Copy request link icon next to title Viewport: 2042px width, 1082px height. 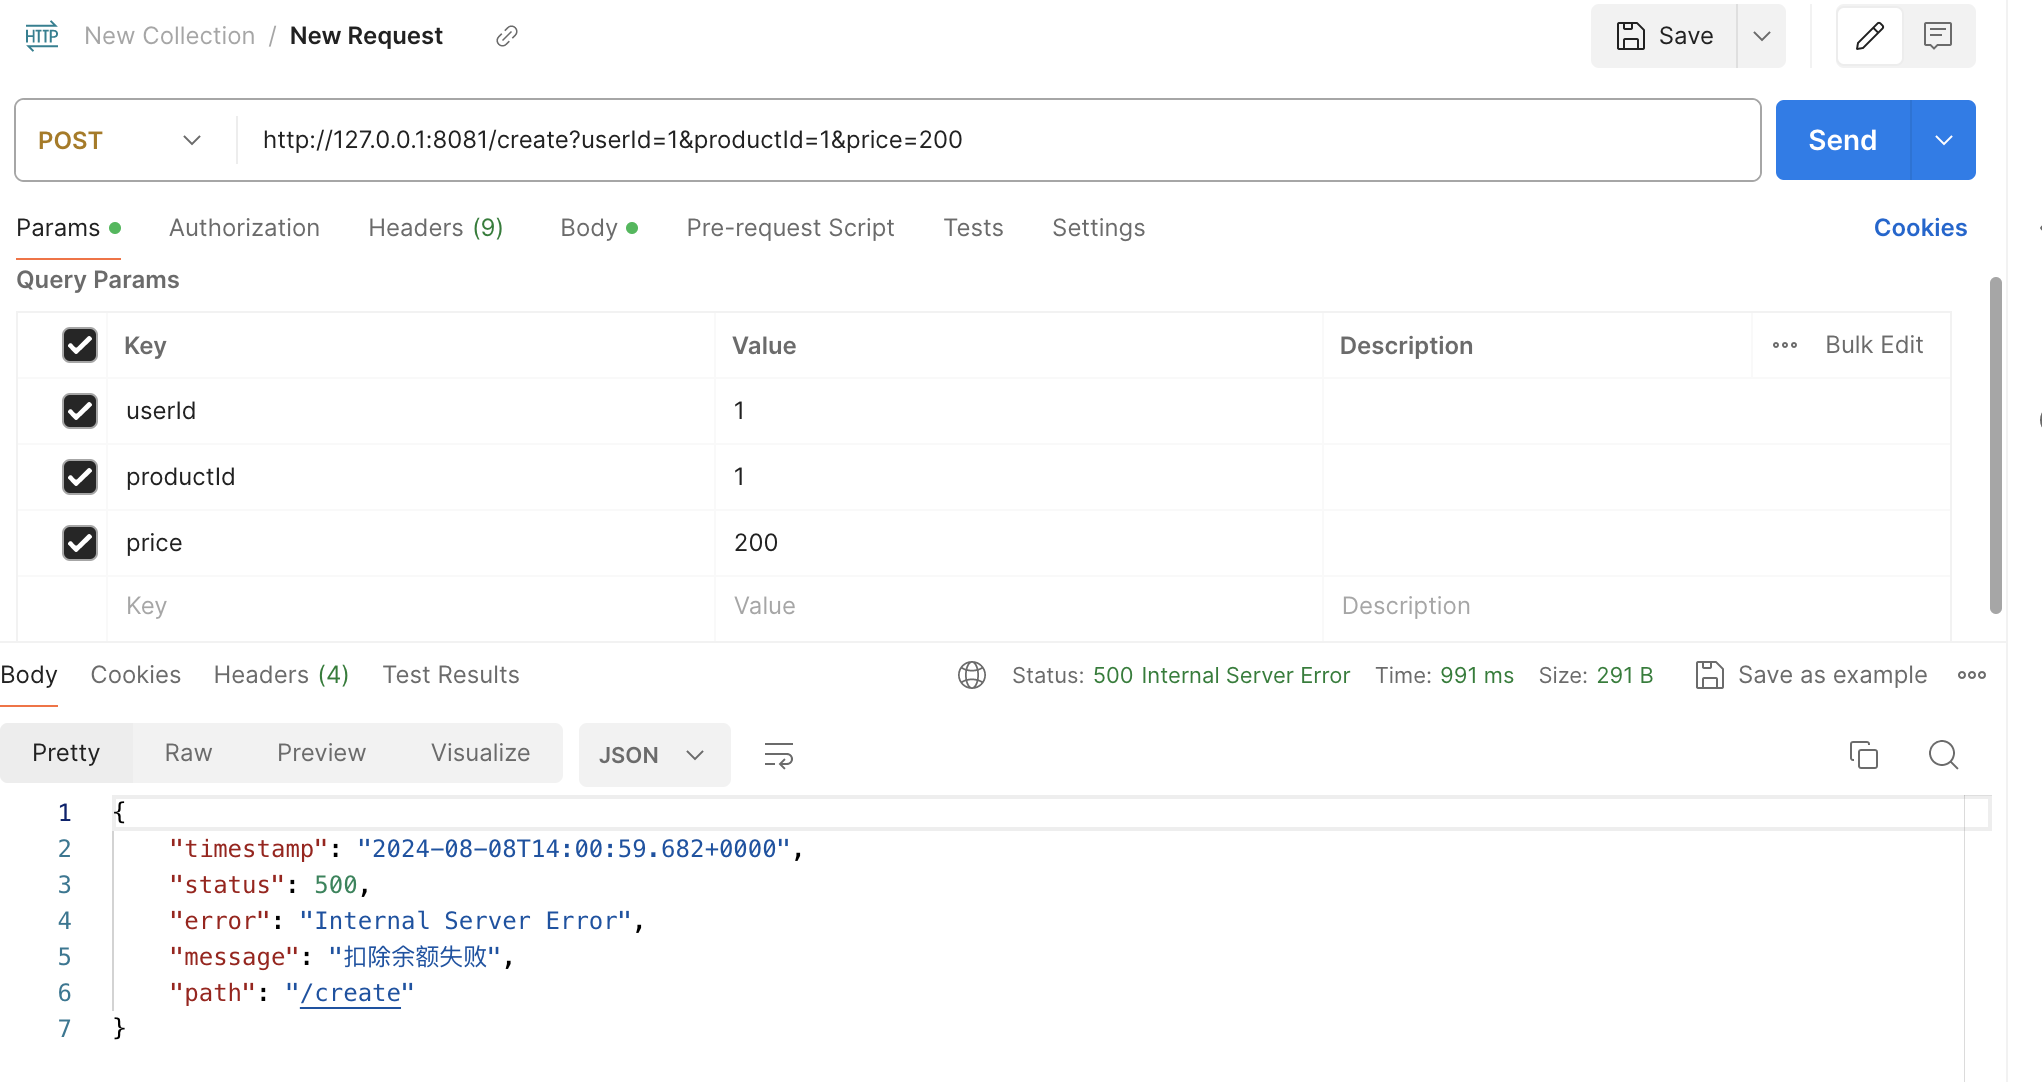pyautogui.click(x=507, y=36)
